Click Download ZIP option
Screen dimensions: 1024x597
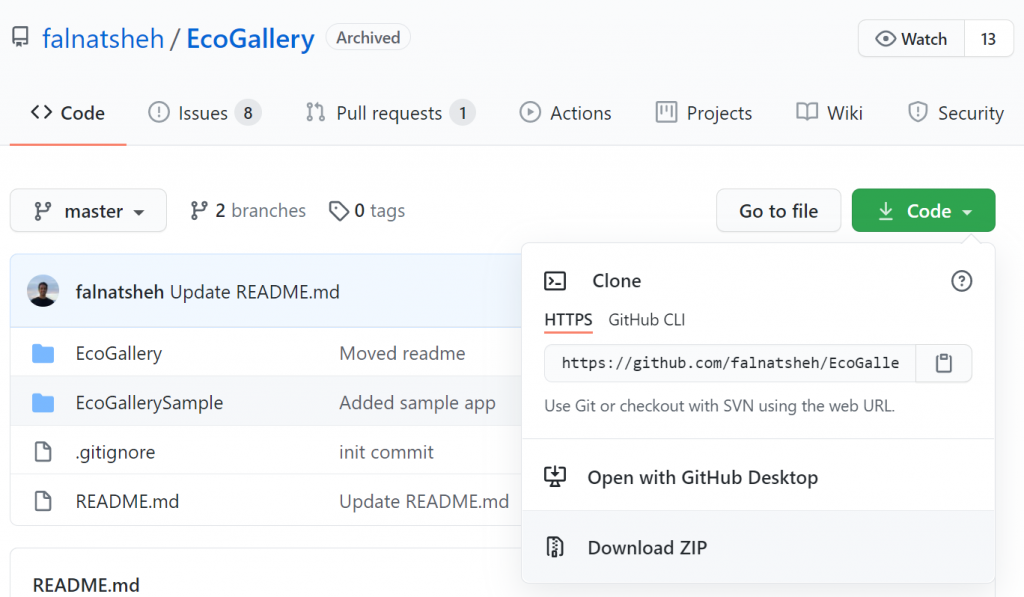click(647, 547)
